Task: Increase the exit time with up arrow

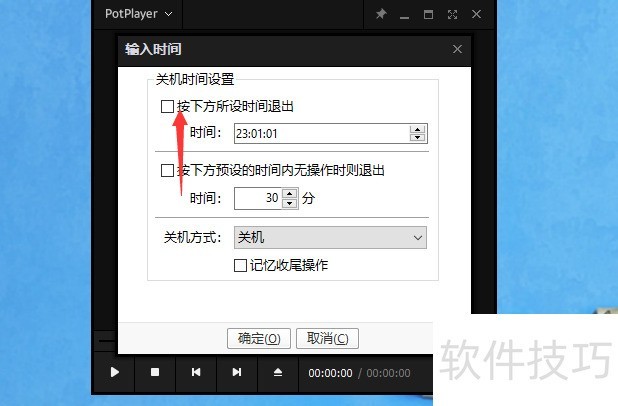Action: 417,129
